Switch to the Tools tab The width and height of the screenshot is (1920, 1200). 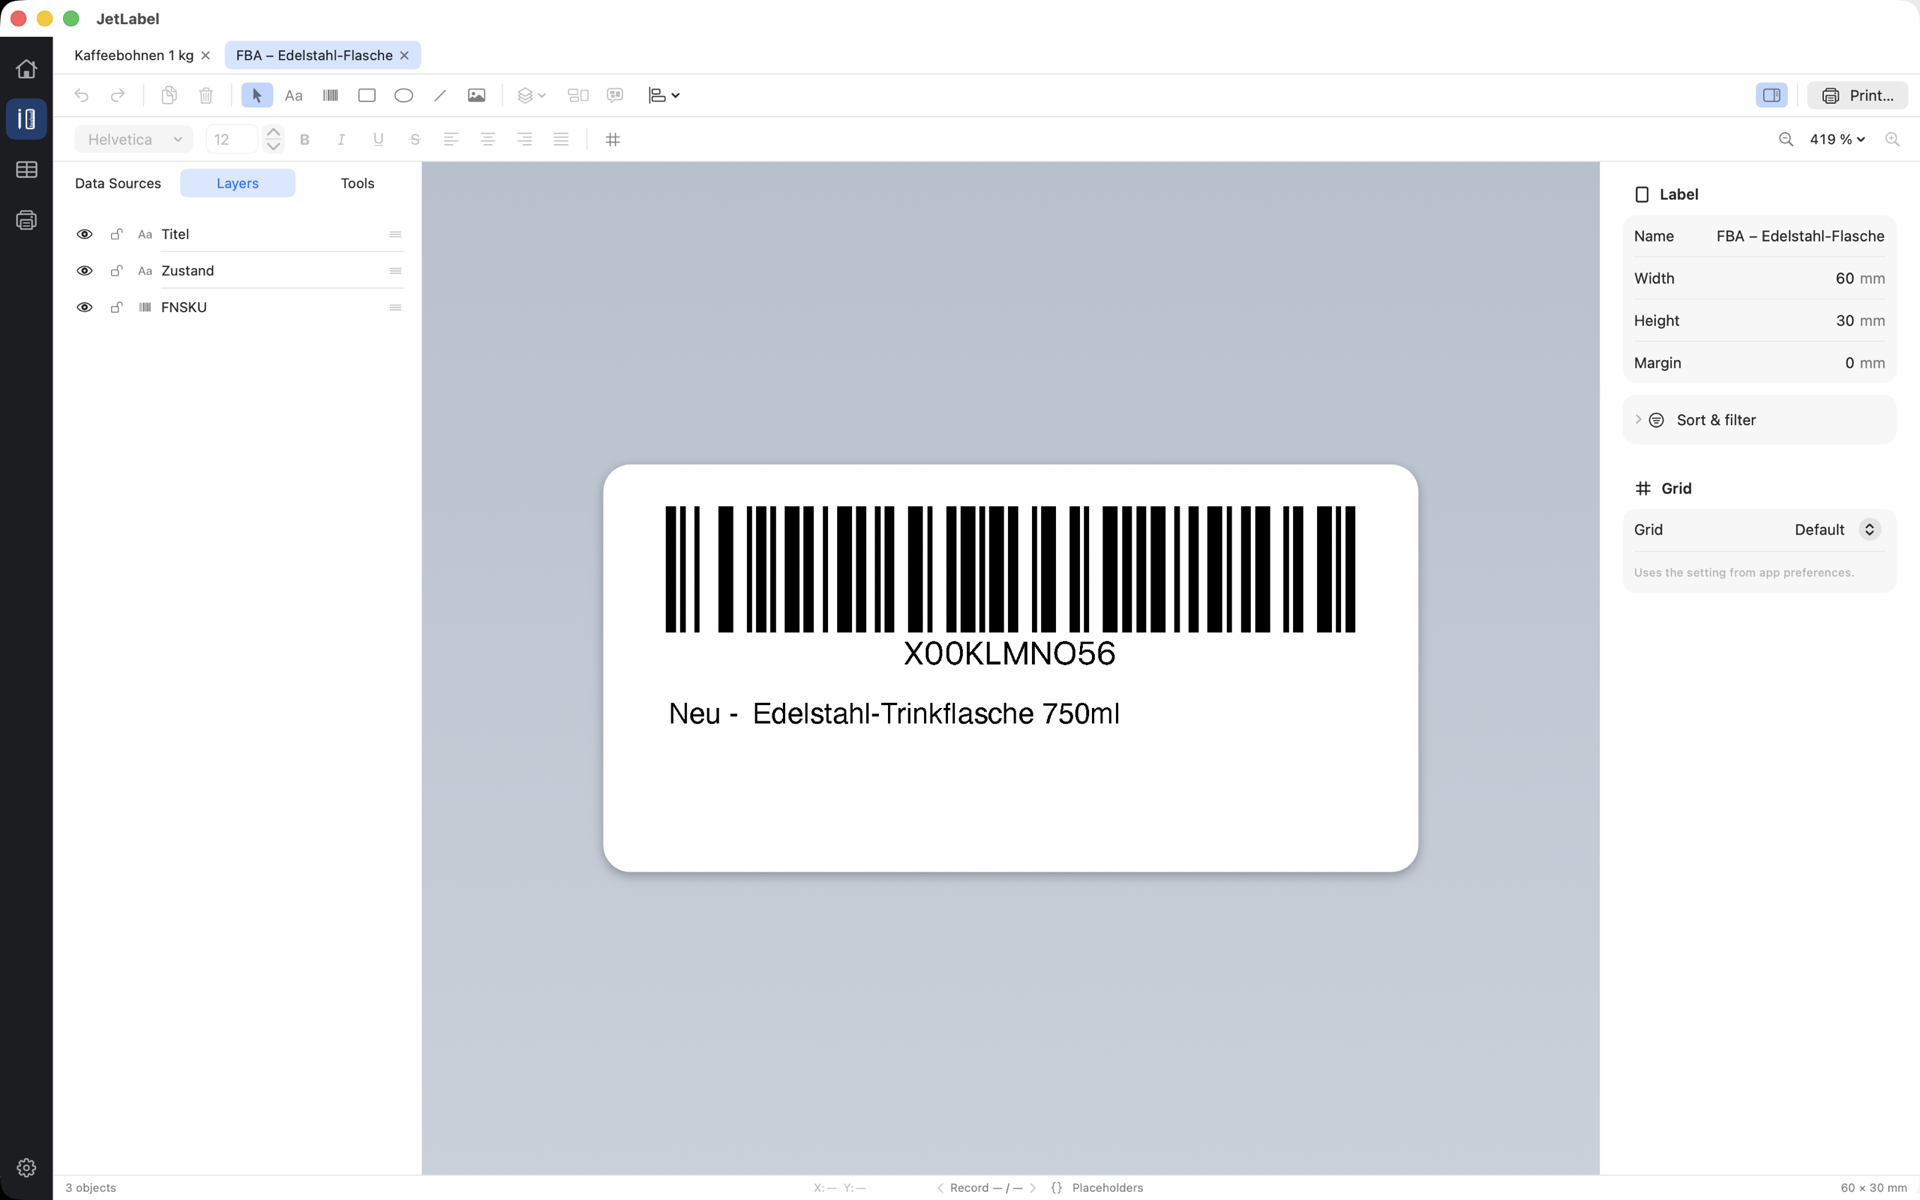(x=357, y=183)
